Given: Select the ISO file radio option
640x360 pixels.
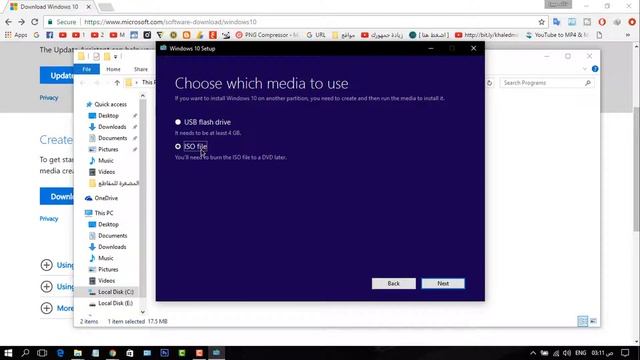Looking at the screenshot, I should (178, 146).
